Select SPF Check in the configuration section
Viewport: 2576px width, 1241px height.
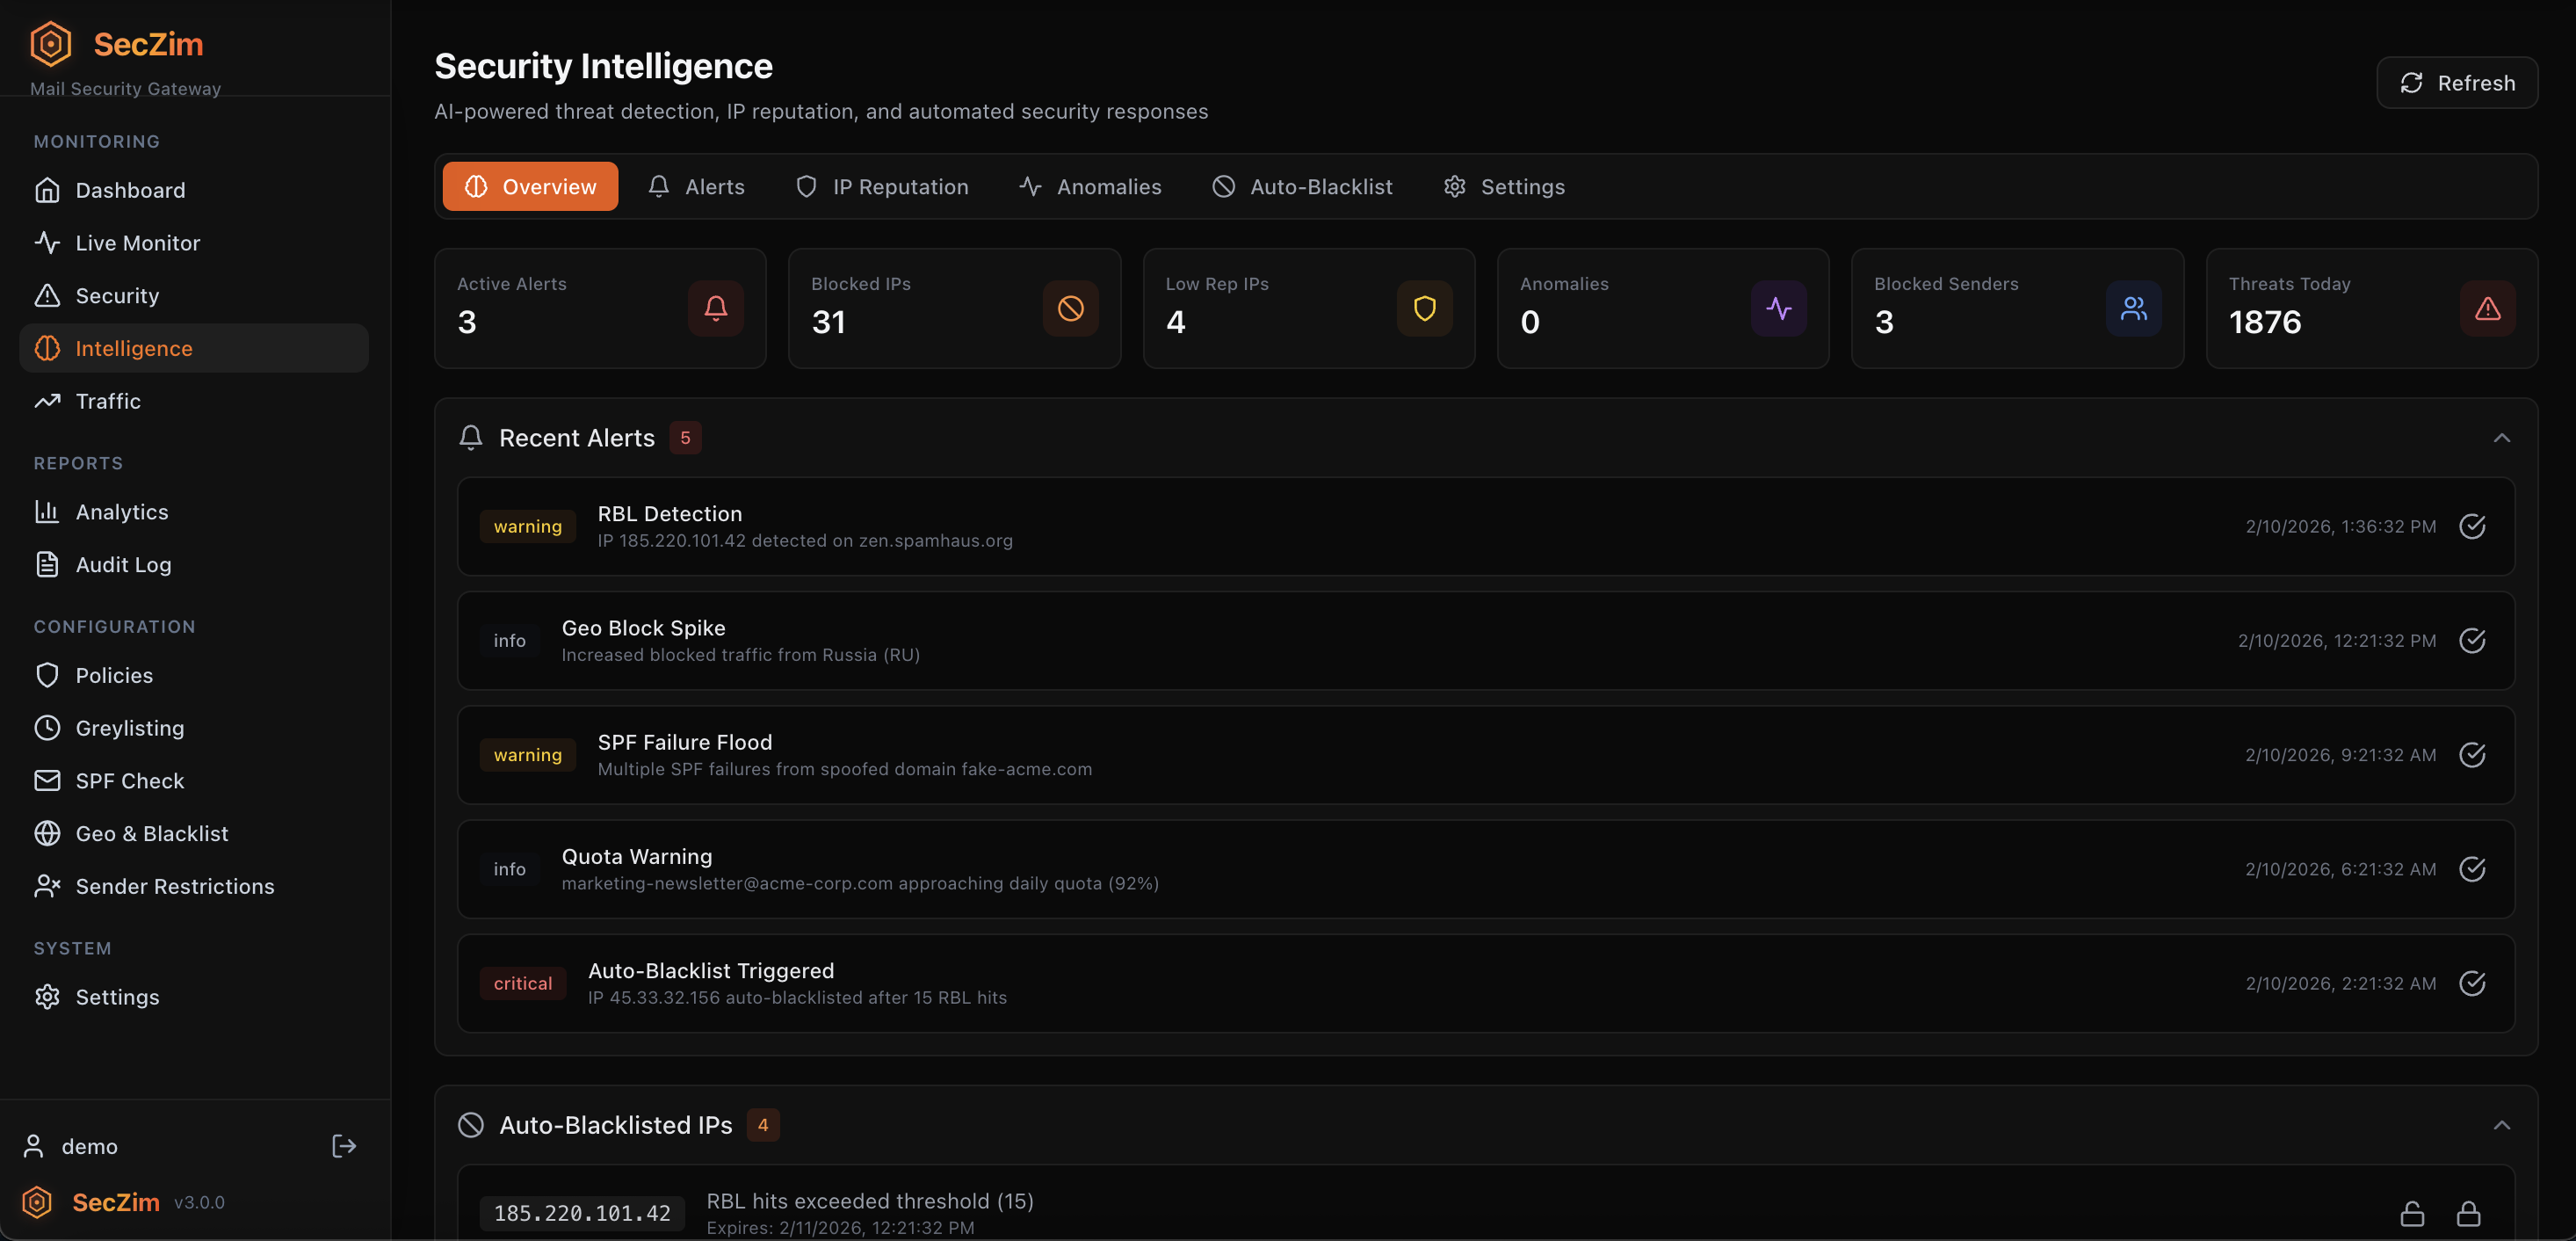click(129, 780)
